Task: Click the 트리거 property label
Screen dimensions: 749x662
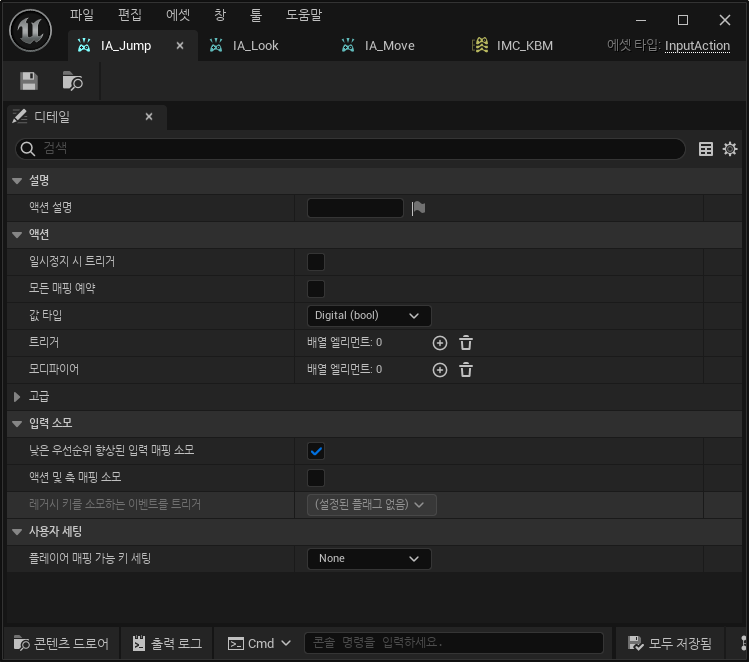Action: point(44,342)
